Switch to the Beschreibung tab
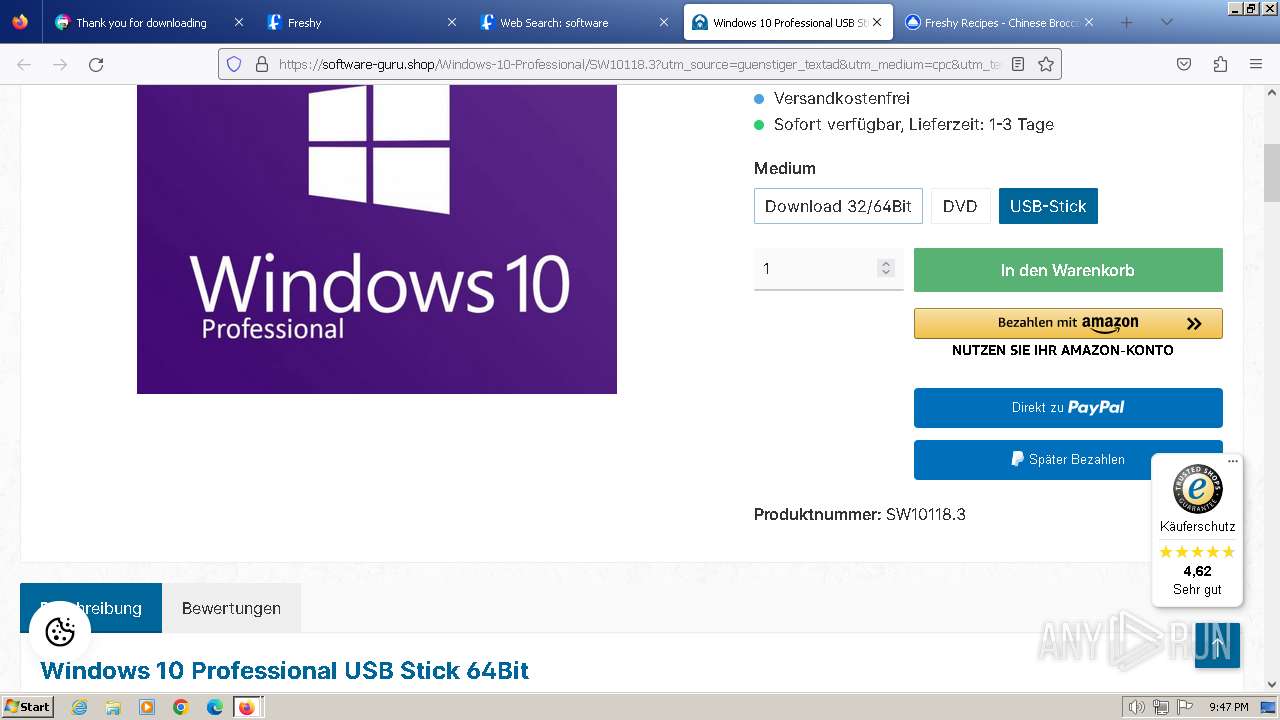1280x720 pixels. point(91,608)
